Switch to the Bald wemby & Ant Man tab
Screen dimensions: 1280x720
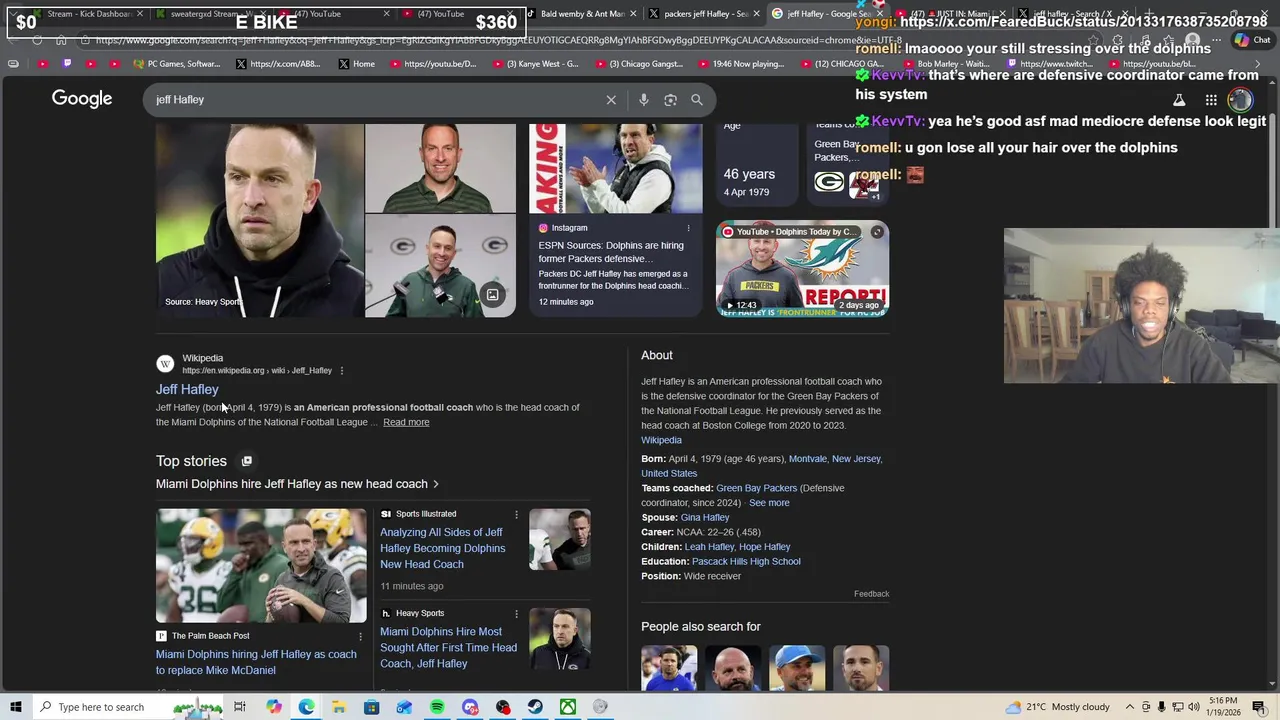[x=582, y=14]
